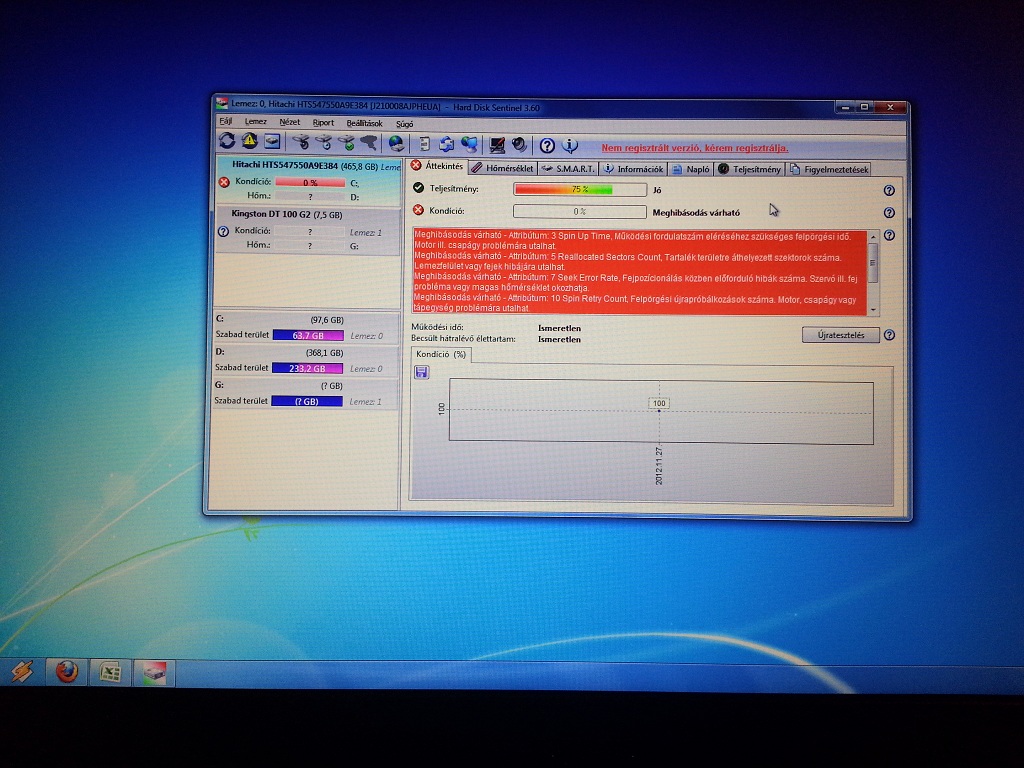
Task: Click the blue arrows window toolbar icon
Action: click(447, 144)
